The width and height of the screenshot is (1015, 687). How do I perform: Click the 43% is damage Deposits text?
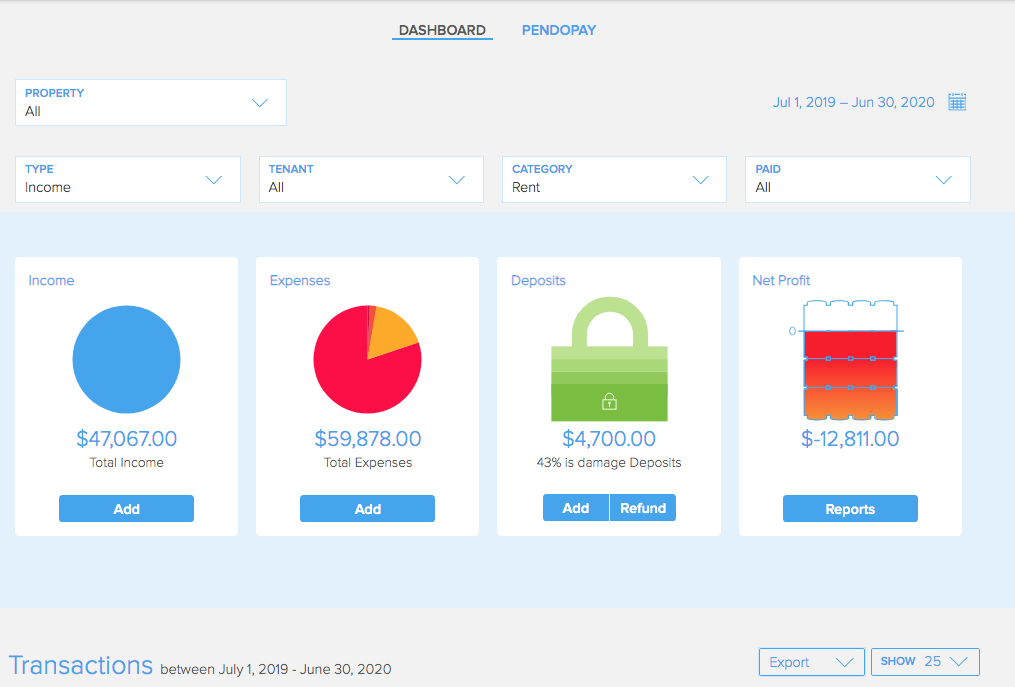point(608,462)
